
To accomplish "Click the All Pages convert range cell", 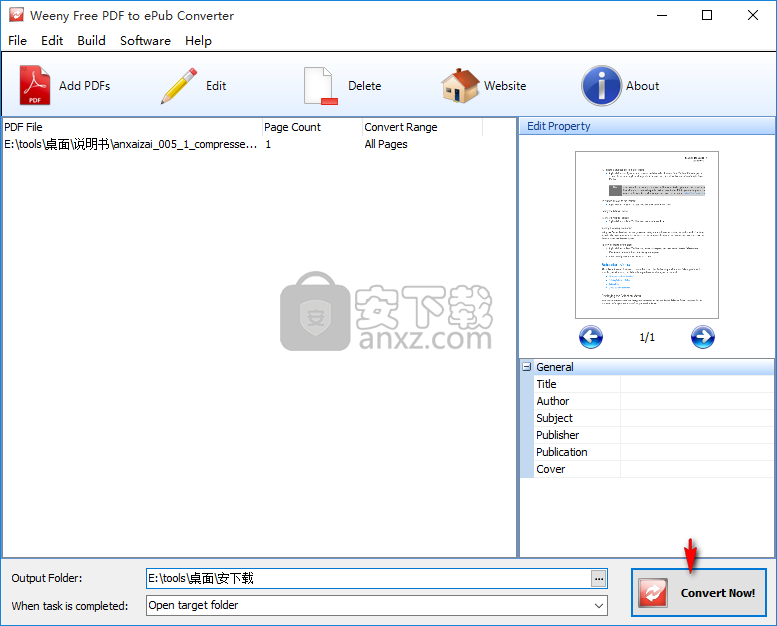I will [x=386, y=144].
